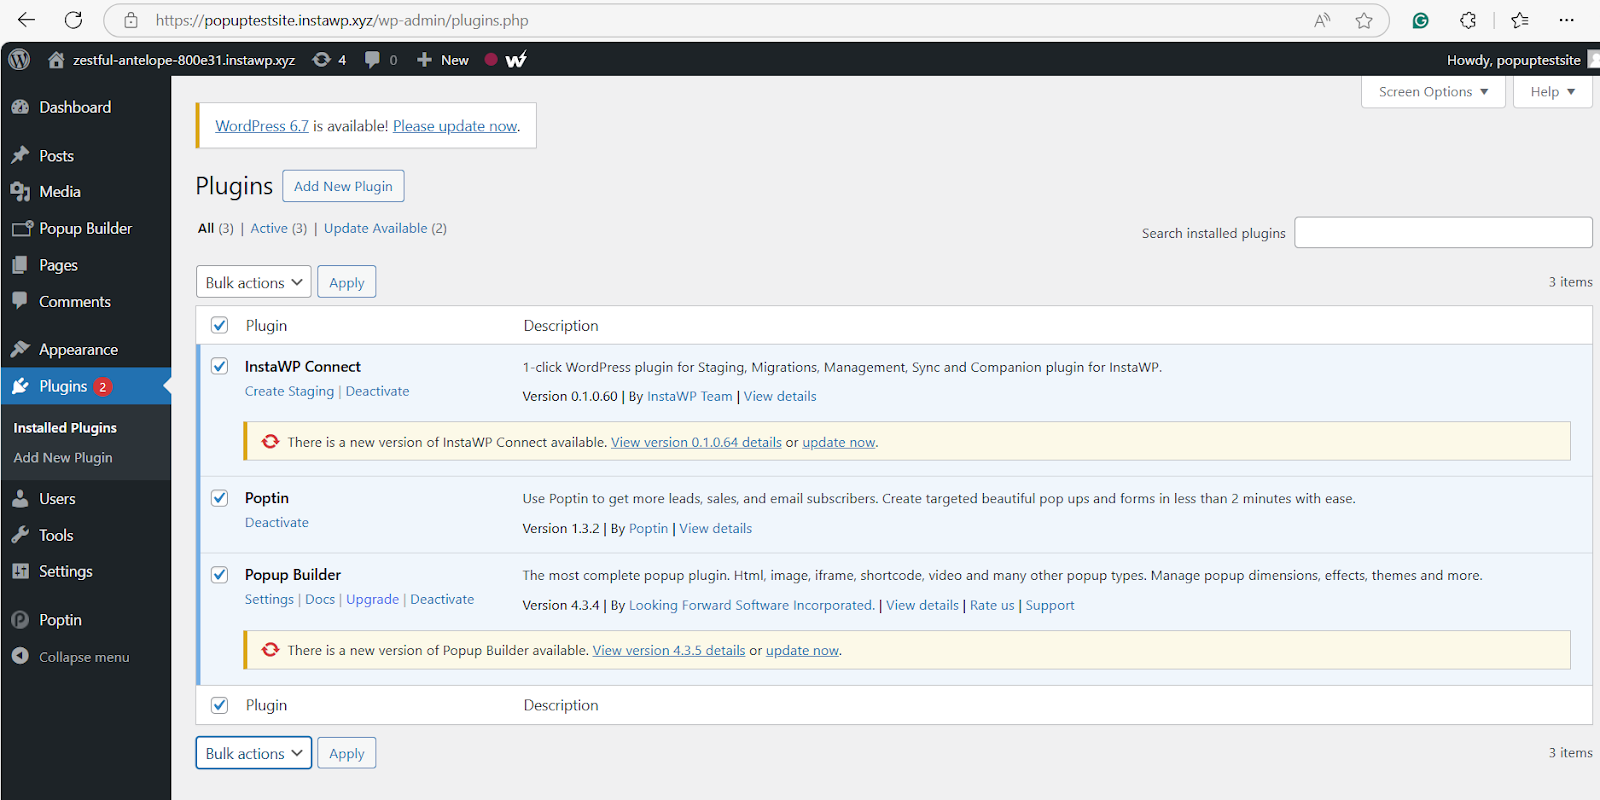The width and height of the screenshot is (1600, 800).
Task: Click the Collapse menu arrow icon
Action: click(x=20, y=656)
